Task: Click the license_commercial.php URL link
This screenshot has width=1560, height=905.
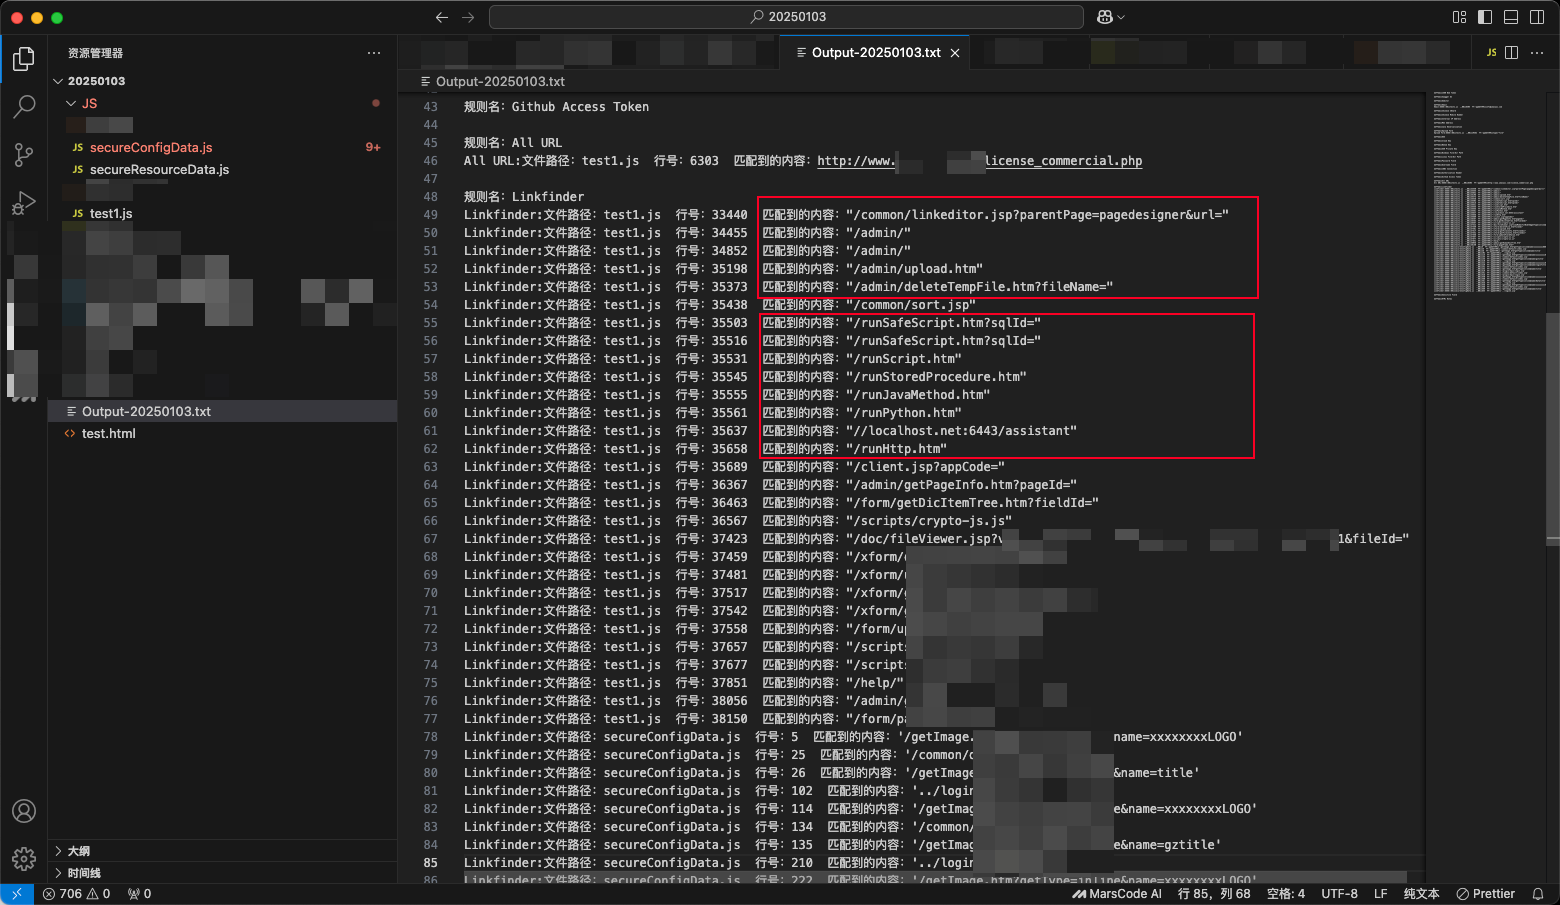Action: (x=1063, y=161)
